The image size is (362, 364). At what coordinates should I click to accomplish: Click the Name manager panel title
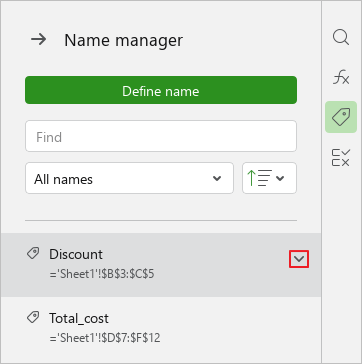pyautogui.click(x=123, y=40)
